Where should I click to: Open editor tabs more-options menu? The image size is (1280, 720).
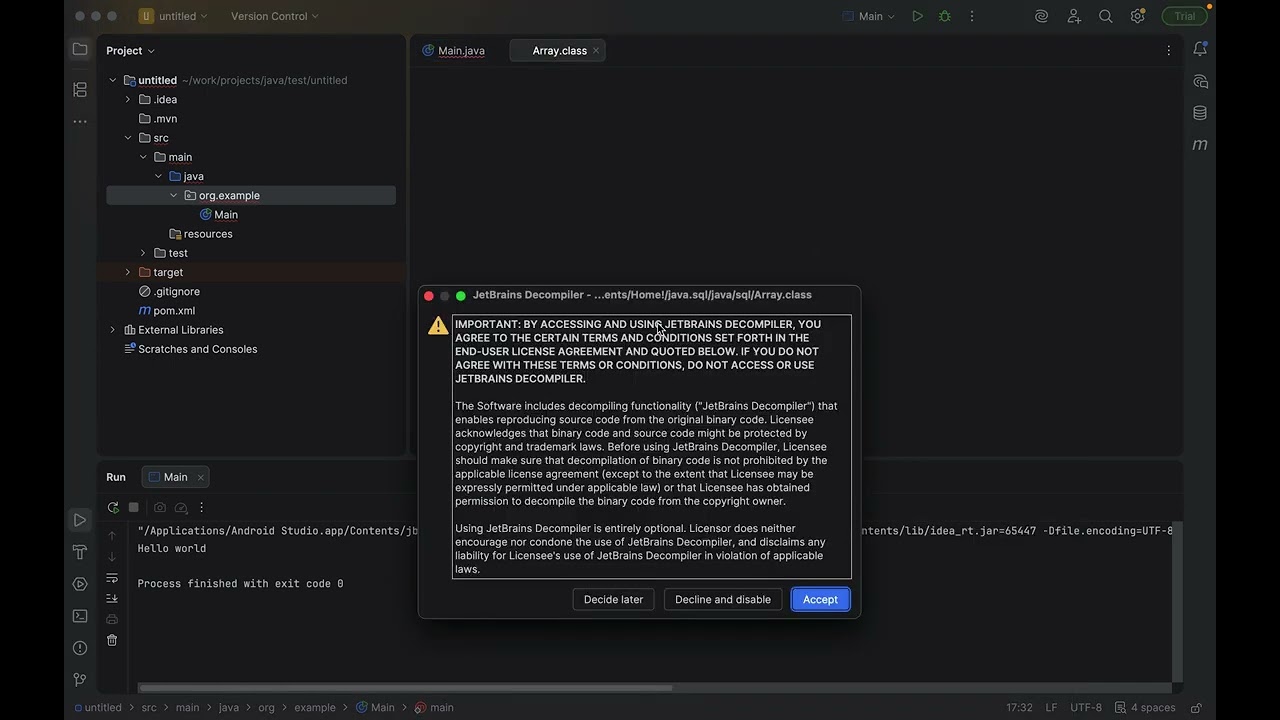click(x=1168, y=51)
